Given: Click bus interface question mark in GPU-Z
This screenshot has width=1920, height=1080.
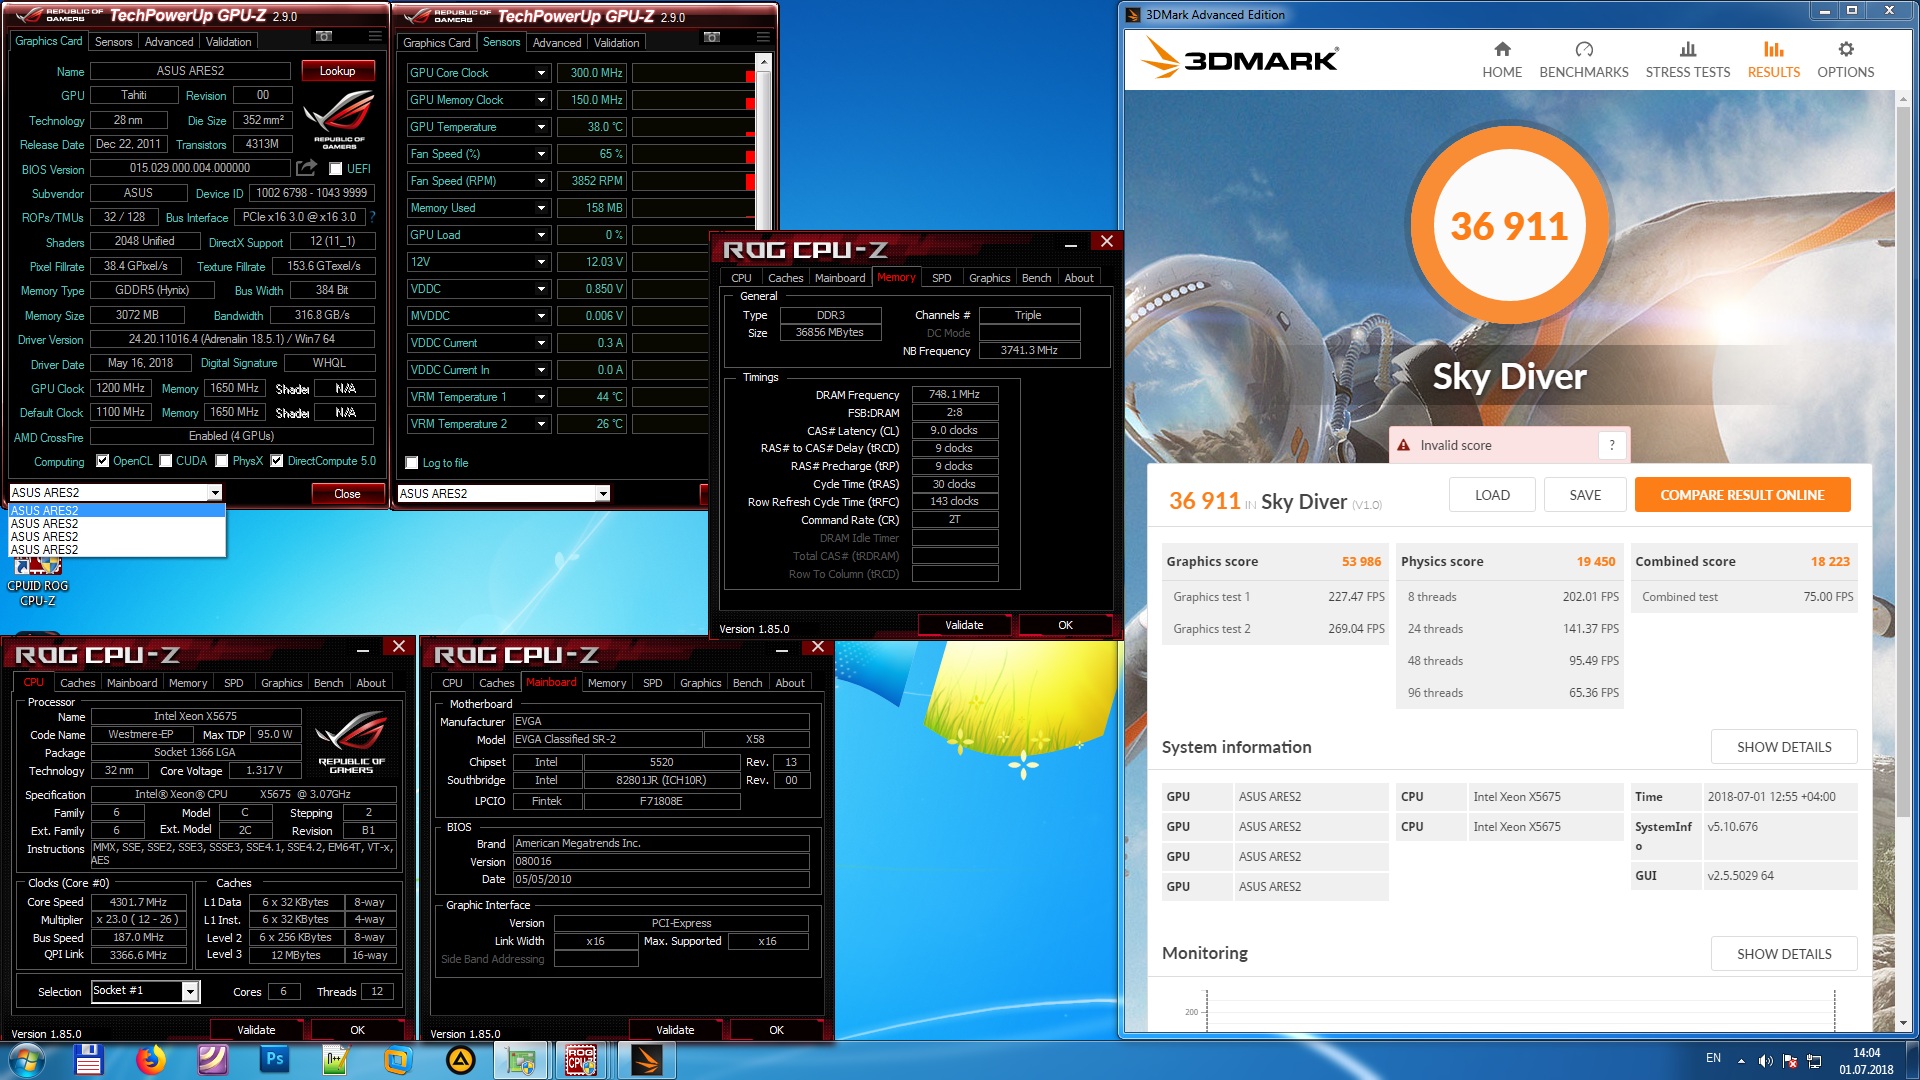Looking at the screenshot, I should pos(373,216).
